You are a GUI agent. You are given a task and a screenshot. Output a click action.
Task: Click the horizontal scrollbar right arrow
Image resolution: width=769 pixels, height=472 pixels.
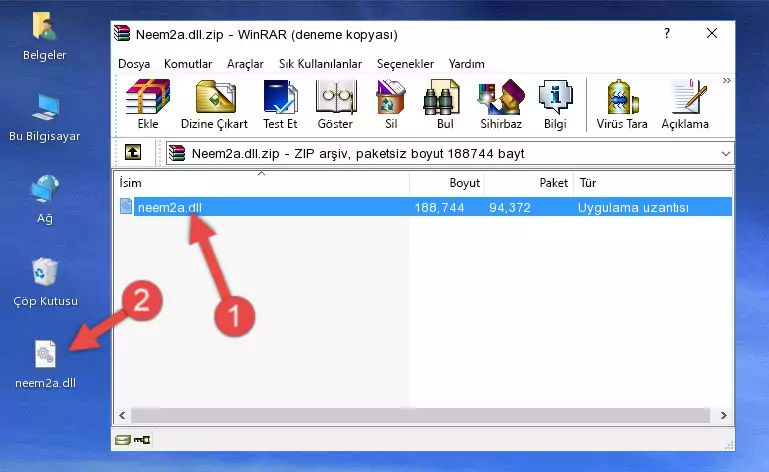[x=724, y=416]
